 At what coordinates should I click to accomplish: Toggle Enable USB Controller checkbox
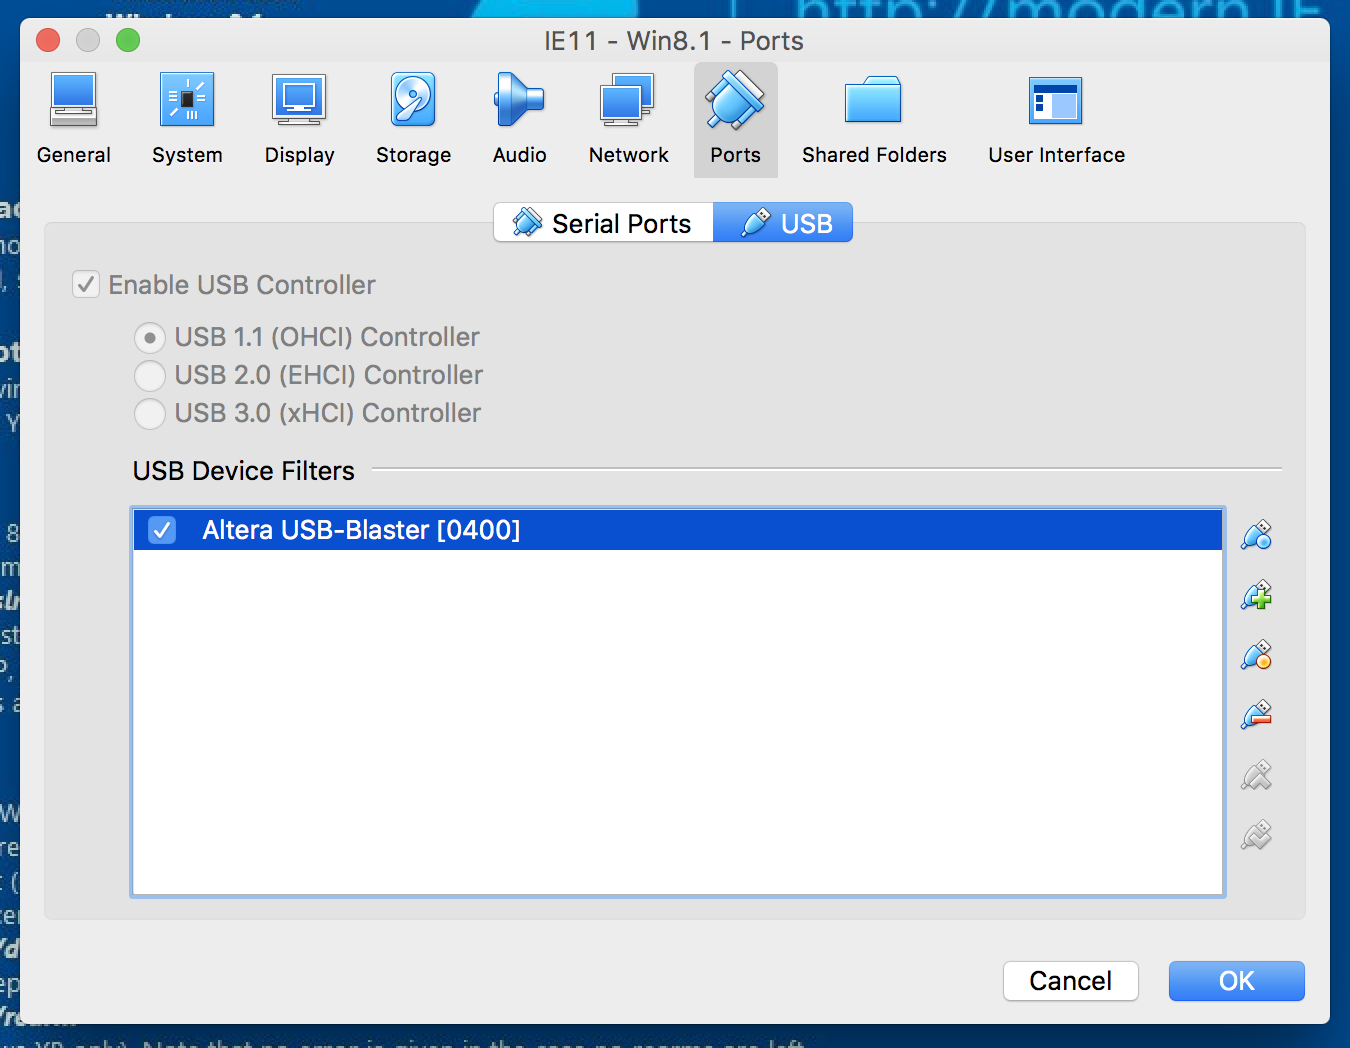click(x=86, y=285)
